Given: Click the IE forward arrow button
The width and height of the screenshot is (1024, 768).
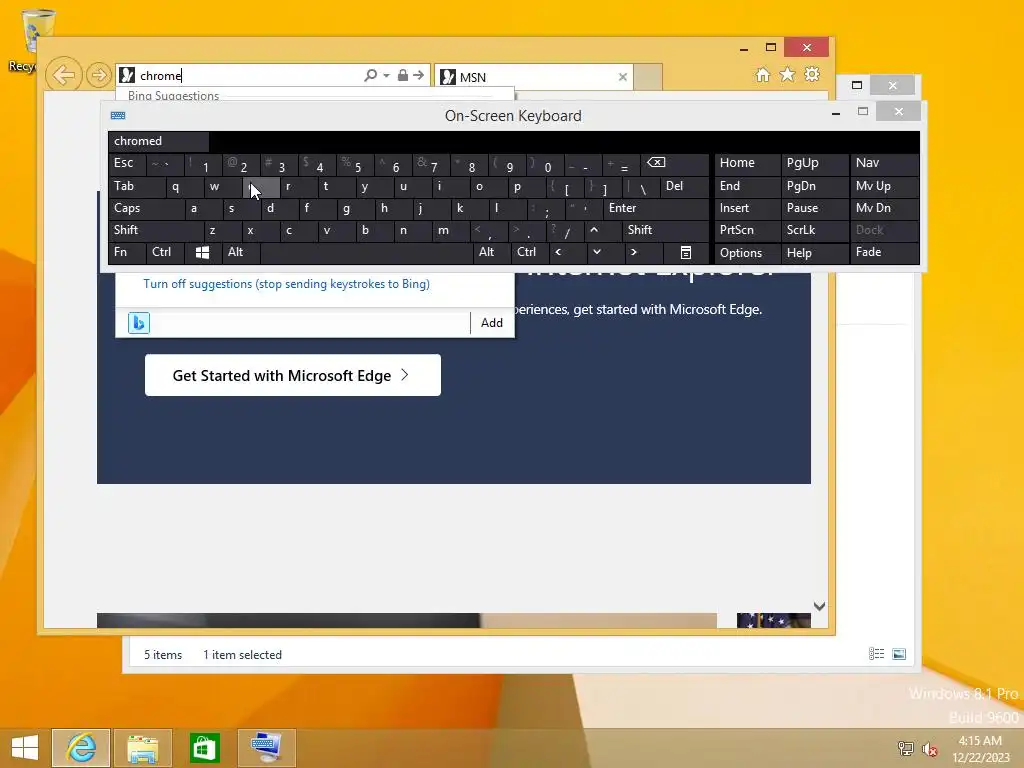Looking at the screenshot, I should (x=98, y=75).
